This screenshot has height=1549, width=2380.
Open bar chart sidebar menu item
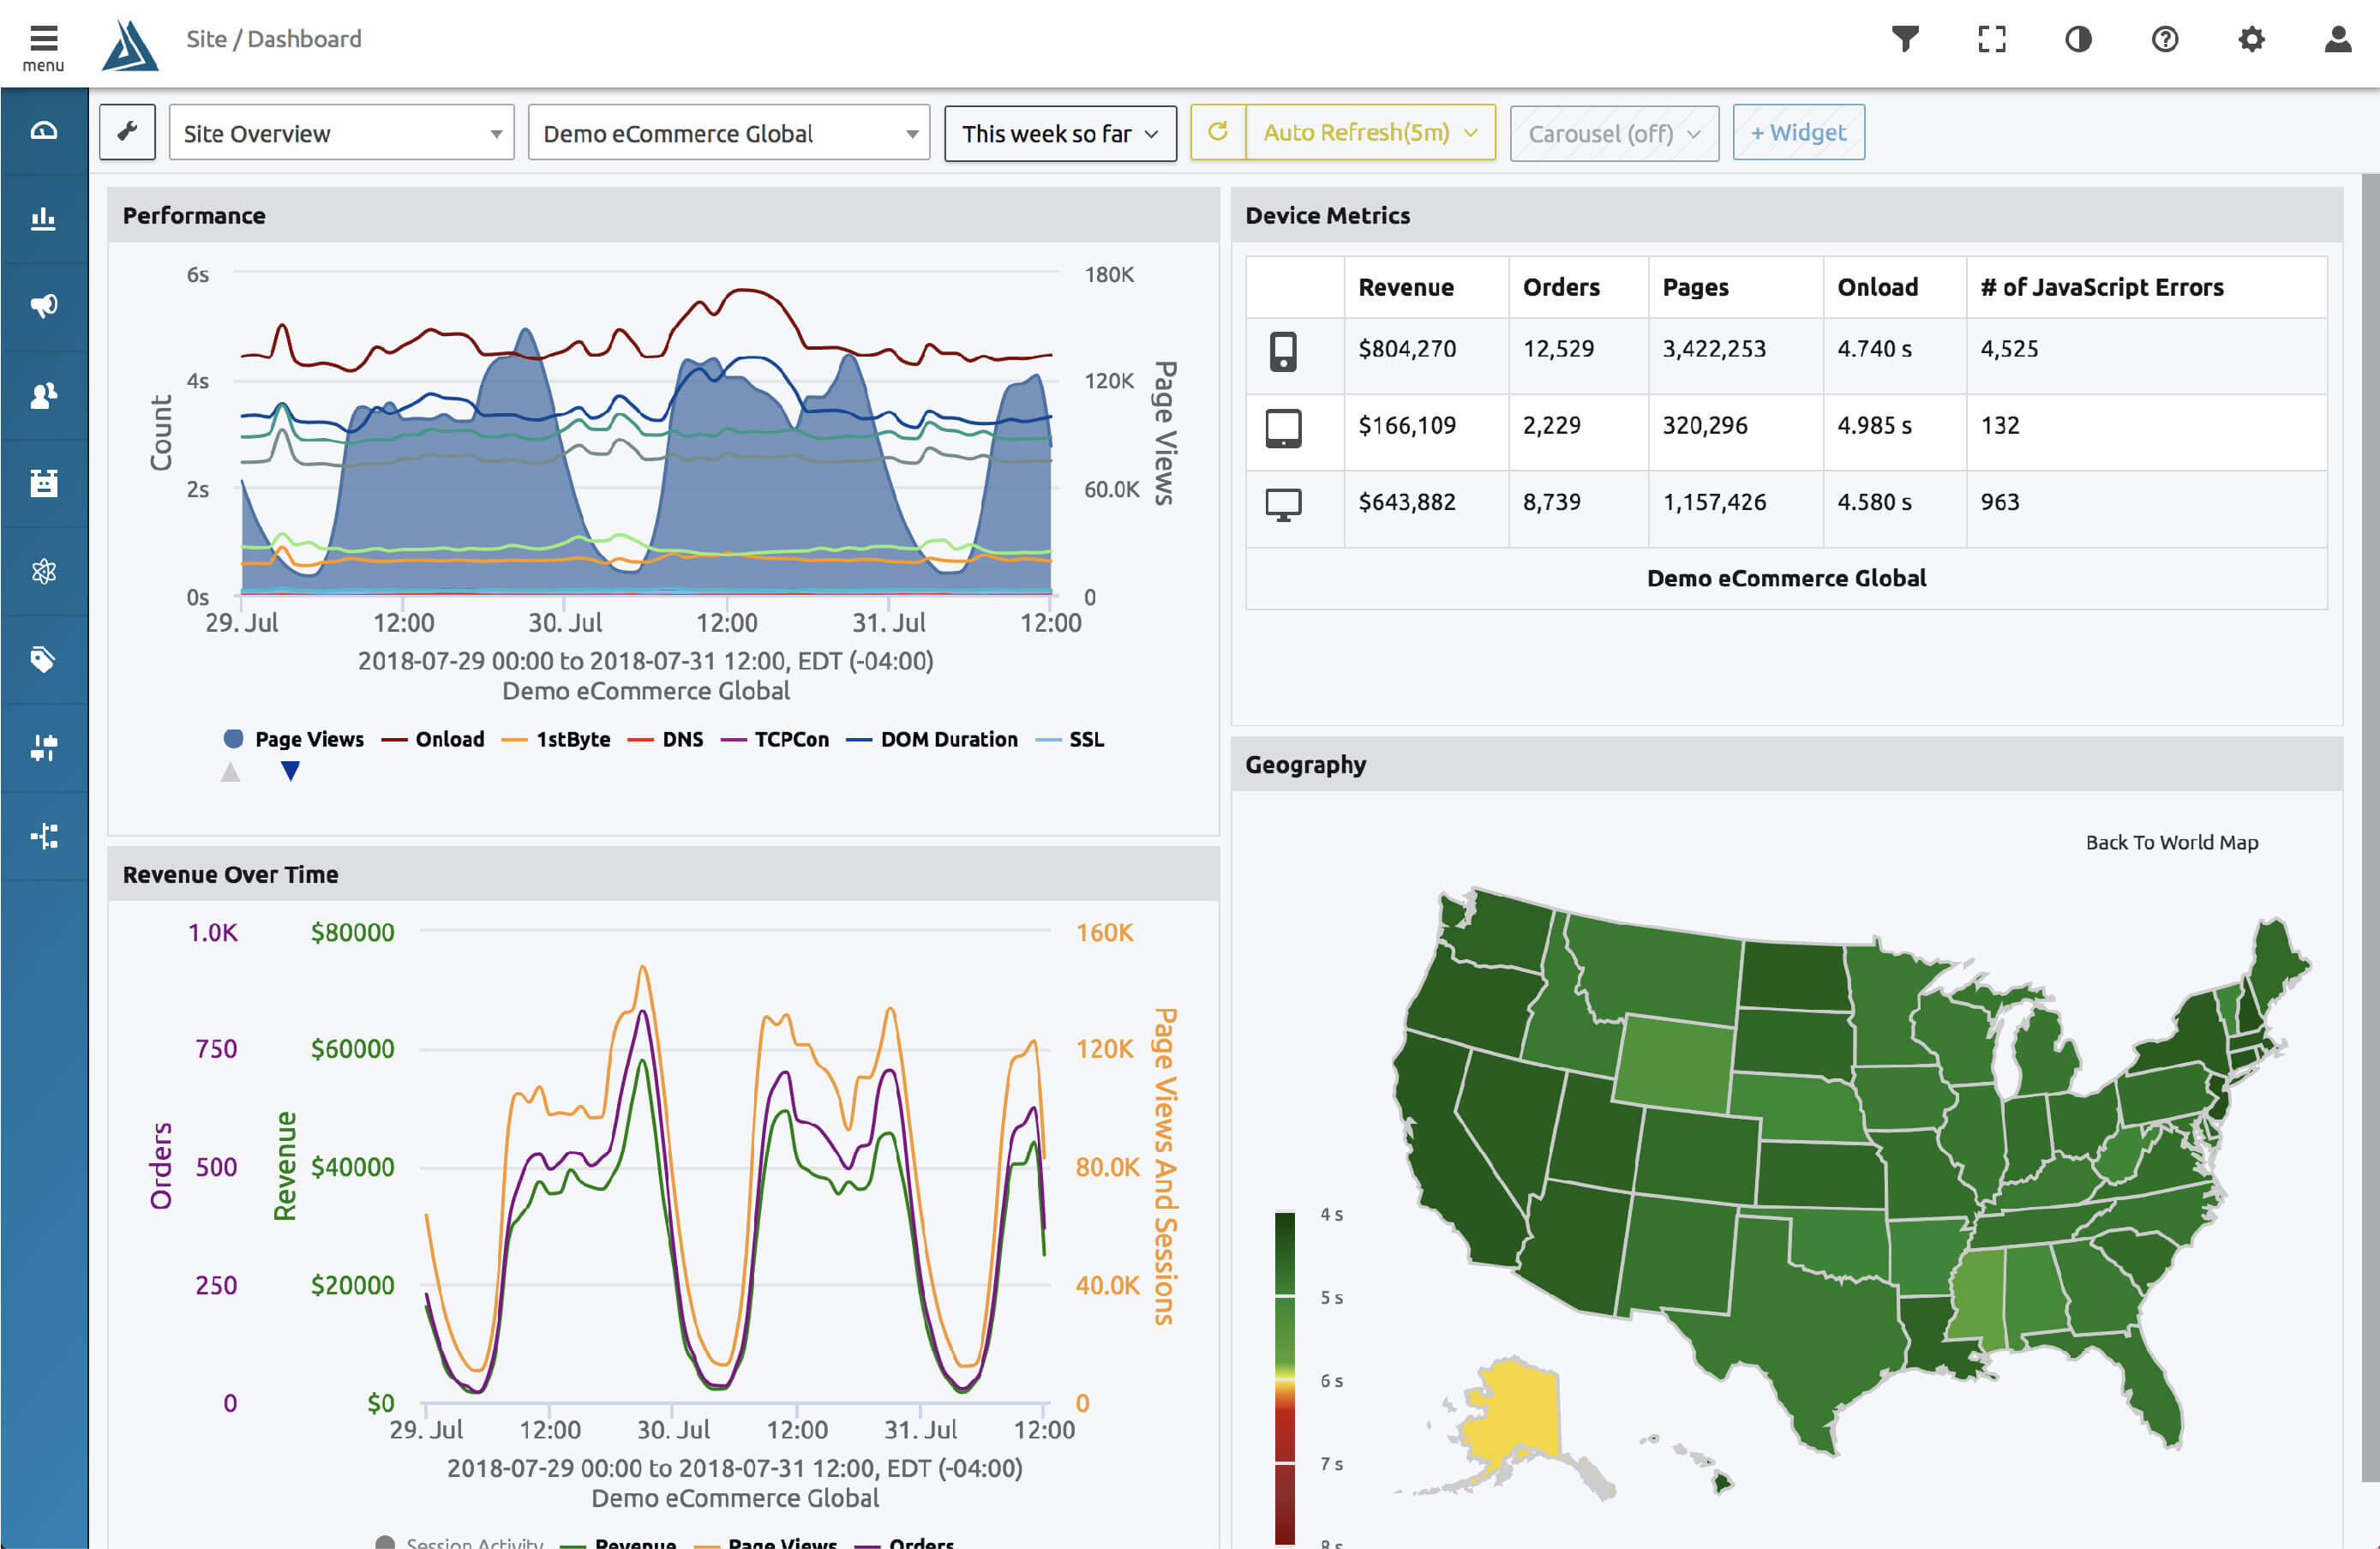point(43,218)
